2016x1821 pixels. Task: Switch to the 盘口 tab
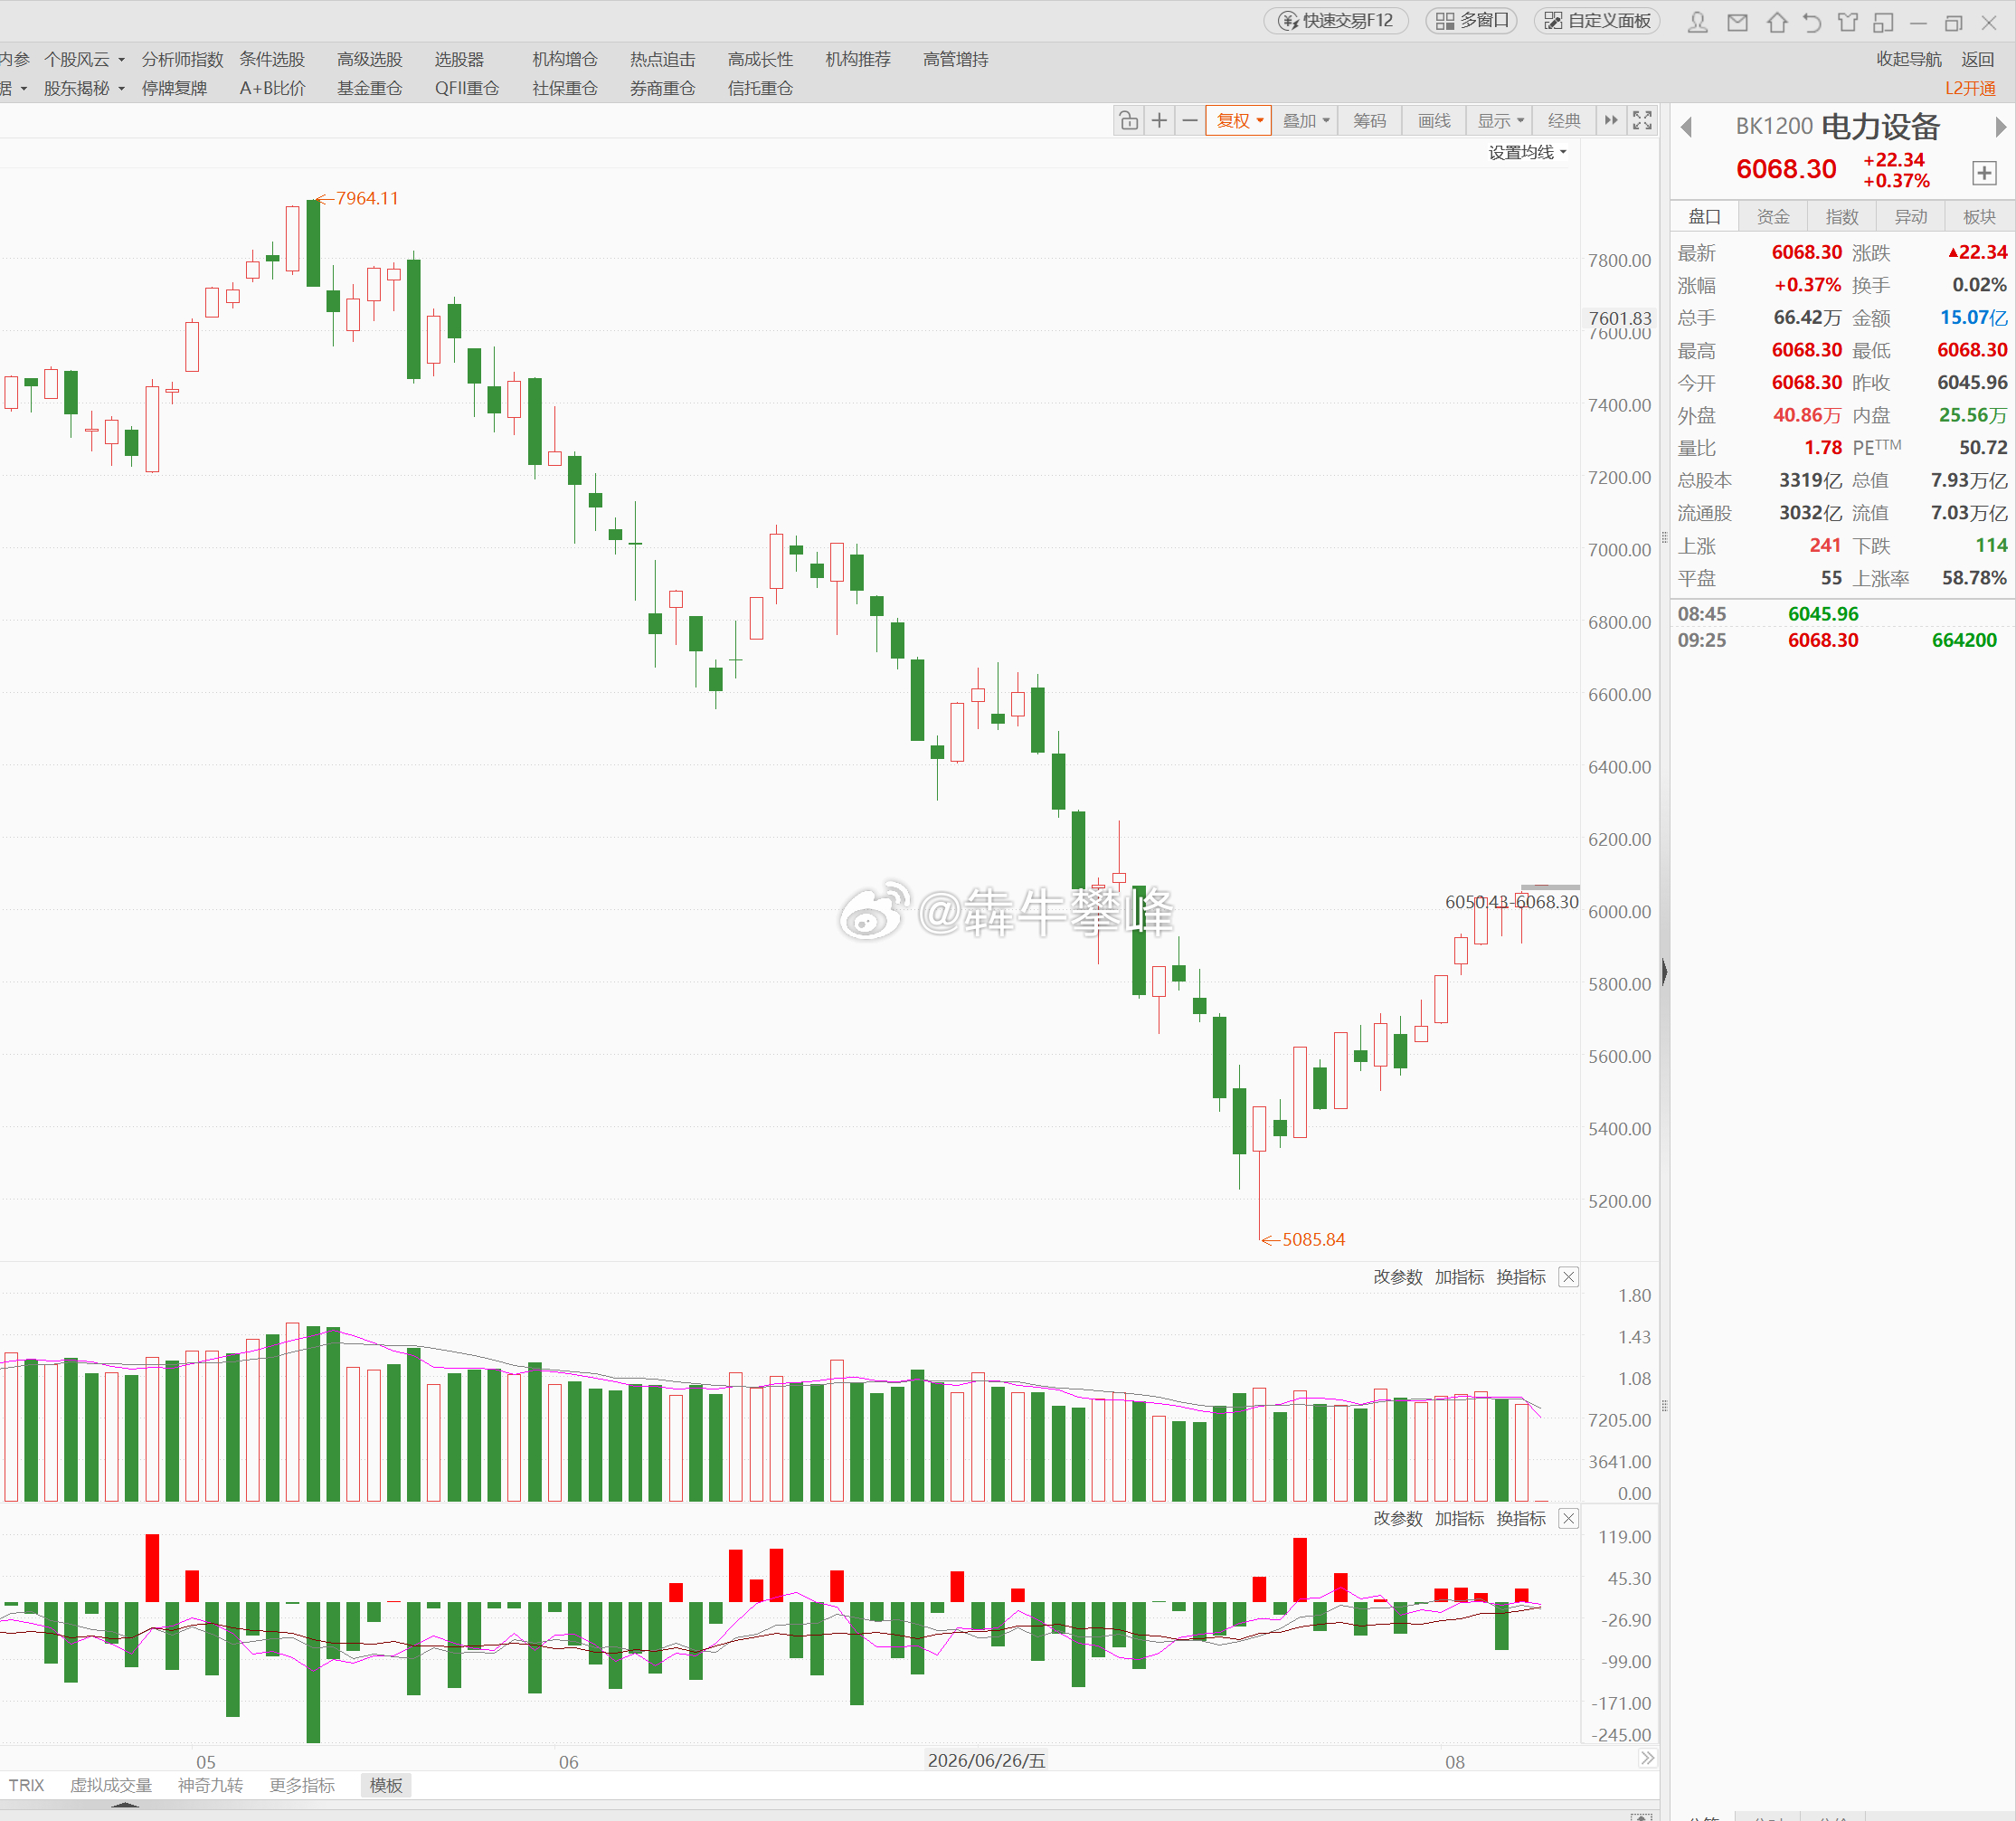1705,217
